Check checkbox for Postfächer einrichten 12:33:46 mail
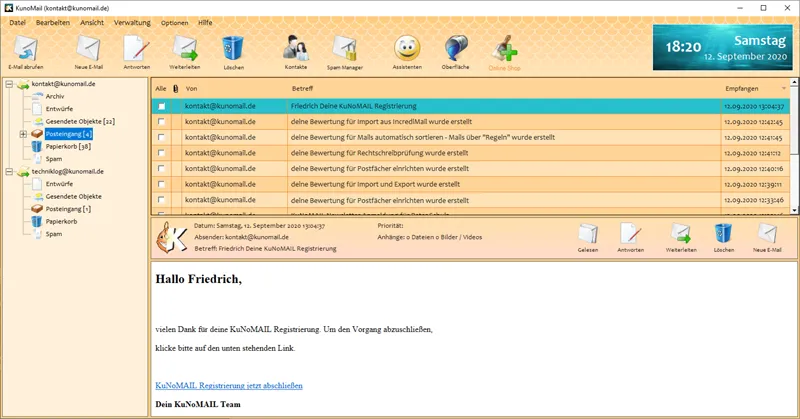This screenshot has height=419, width=800. click(x=162, y=200)
